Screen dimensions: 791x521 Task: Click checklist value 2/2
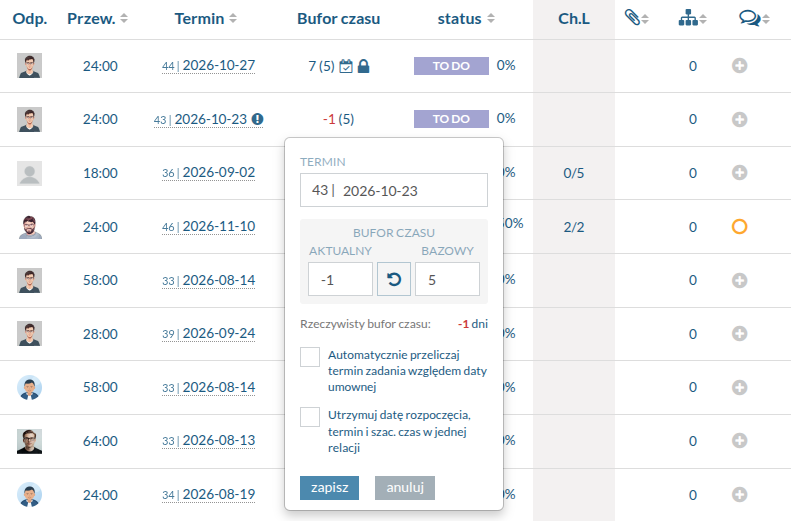coord(574,227)
